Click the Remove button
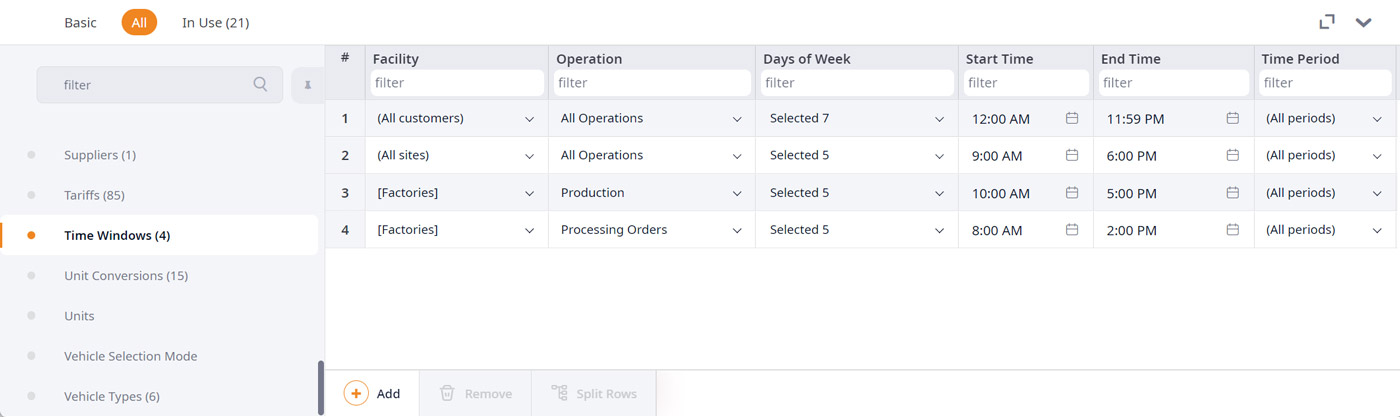The height and width of the screenshot is (417, 1400). (x=476, y=394)
